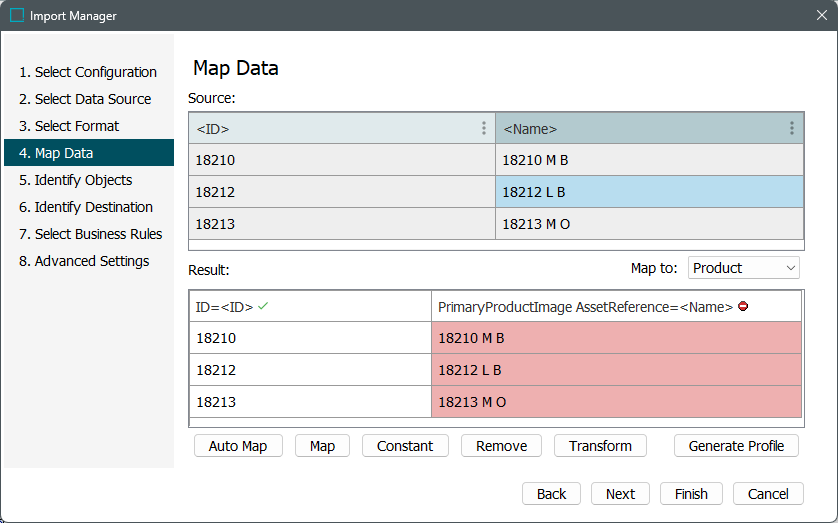Select the red 18210 M B result cell
This screenshot has height=523, width=838.
[x=616, y=338]
